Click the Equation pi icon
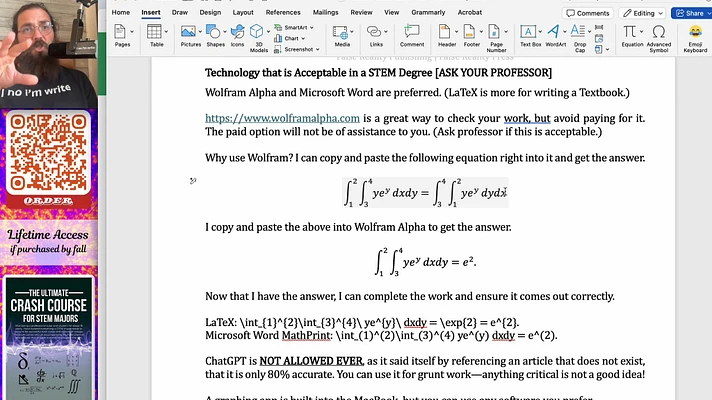Viewport: 712px width, 400px height. (629, 31)
